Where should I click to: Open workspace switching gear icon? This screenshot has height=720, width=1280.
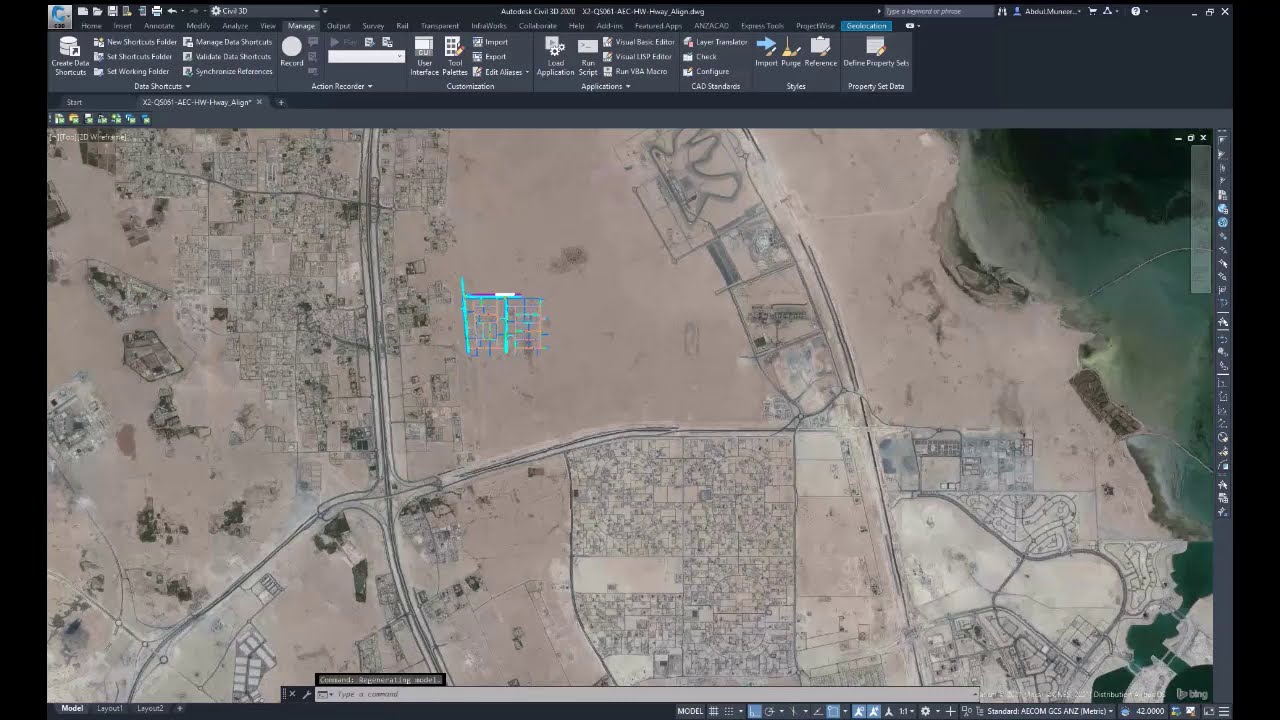coord(926,711)
